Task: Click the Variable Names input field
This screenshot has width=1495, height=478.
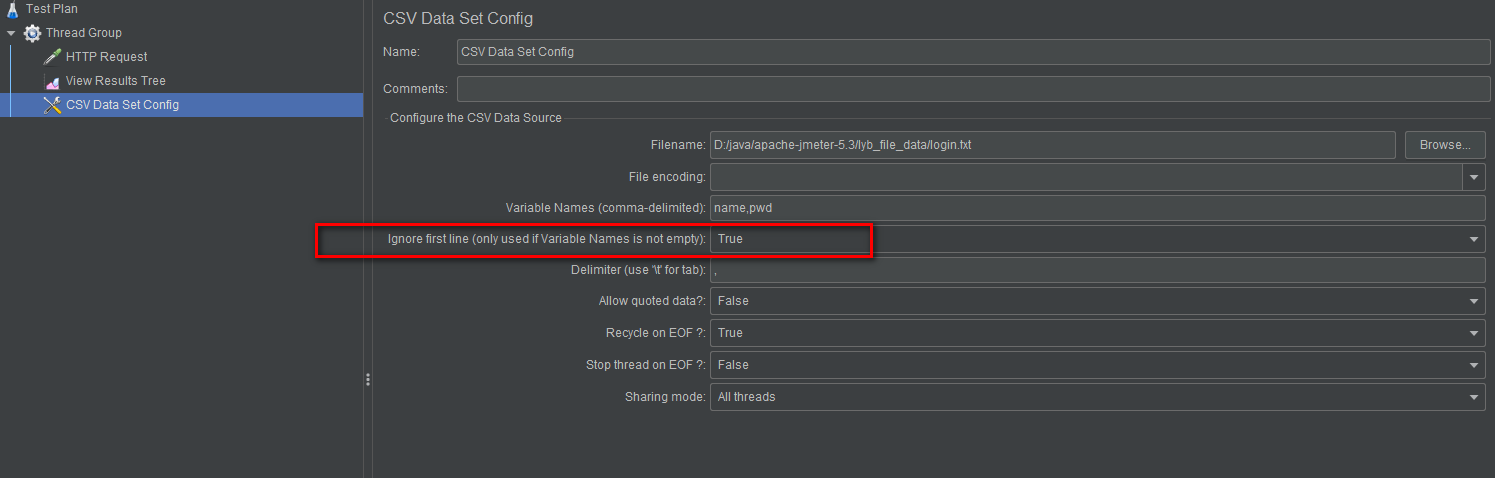Action: (x=1096, y=208)
